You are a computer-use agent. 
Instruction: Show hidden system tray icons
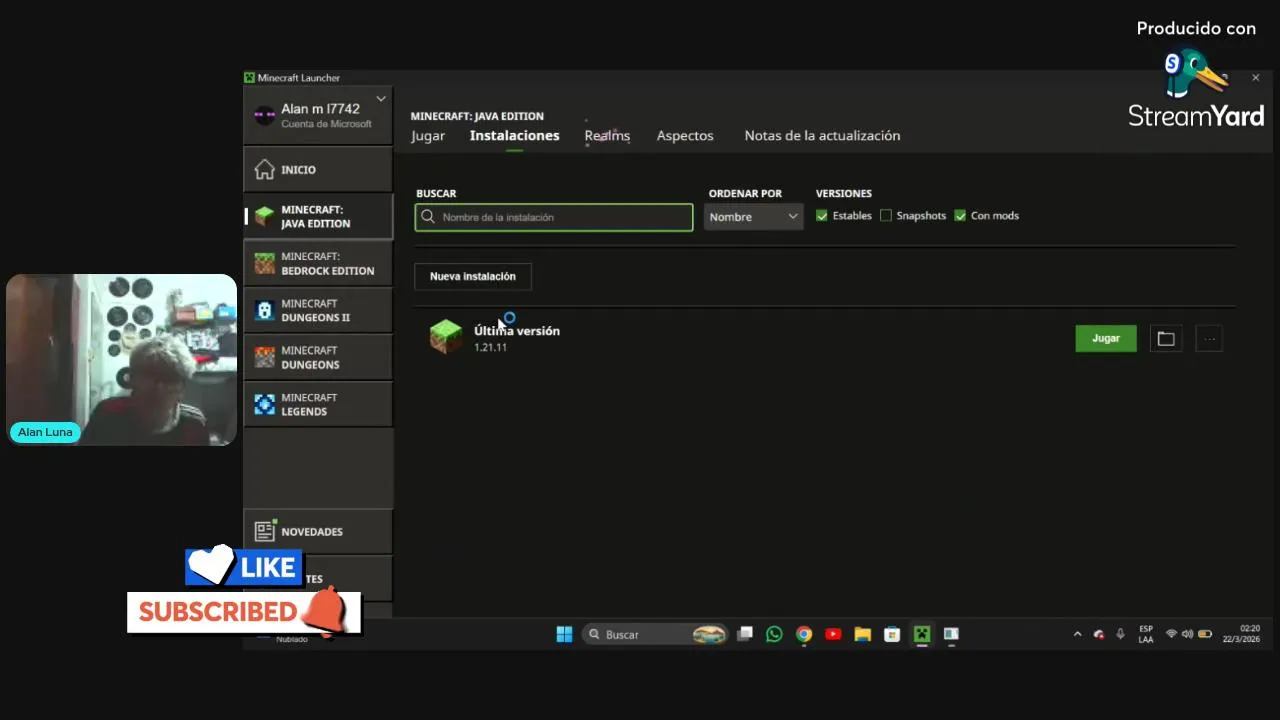point(1077,634)
